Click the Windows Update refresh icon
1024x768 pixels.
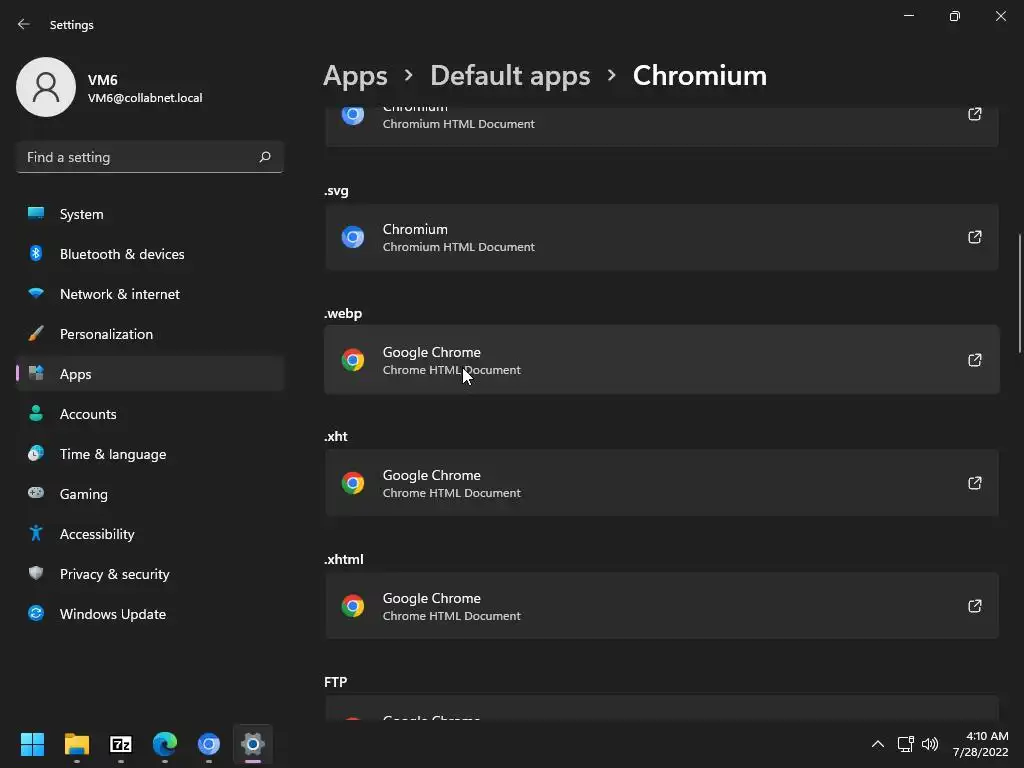coord(36,613)
